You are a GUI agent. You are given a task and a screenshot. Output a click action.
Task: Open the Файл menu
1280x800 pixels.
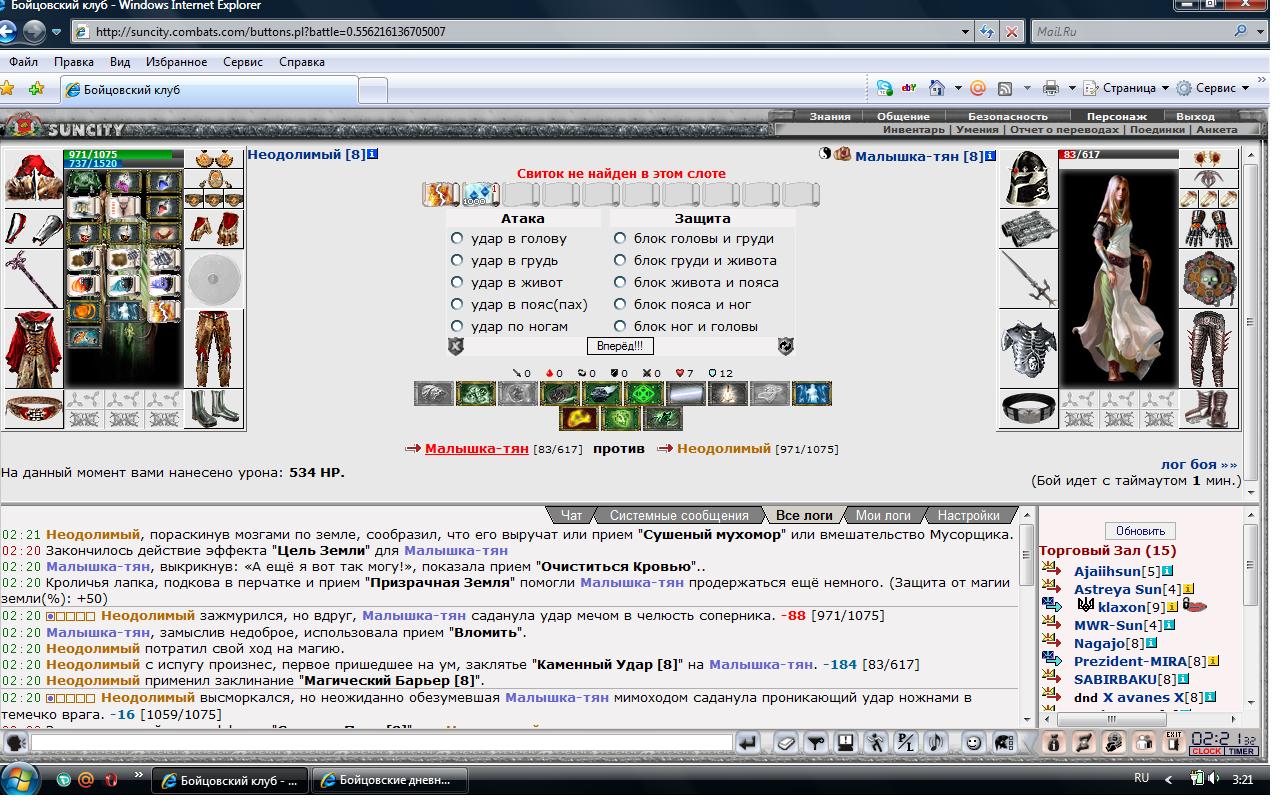coord(24,61)
